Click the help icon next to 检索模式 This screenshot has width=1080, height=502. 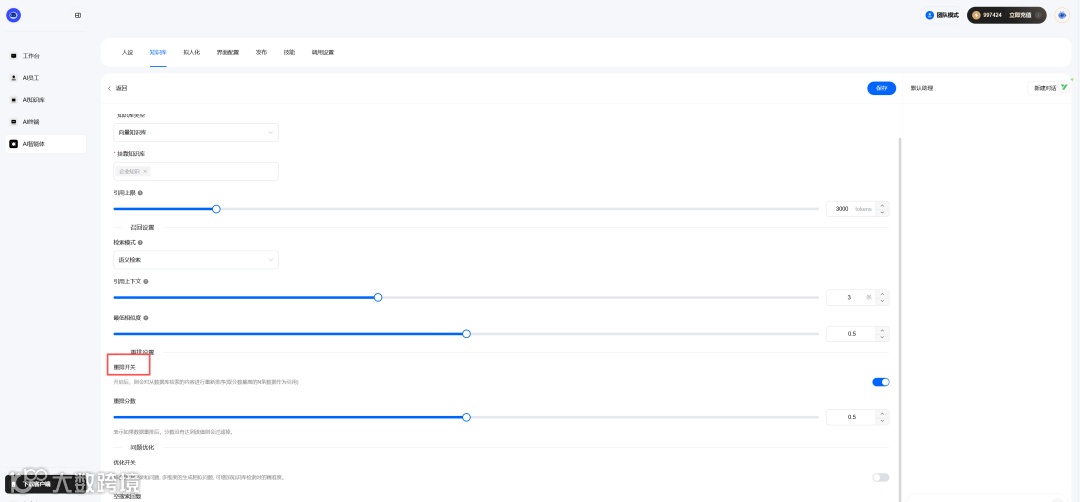pos(140,242)
